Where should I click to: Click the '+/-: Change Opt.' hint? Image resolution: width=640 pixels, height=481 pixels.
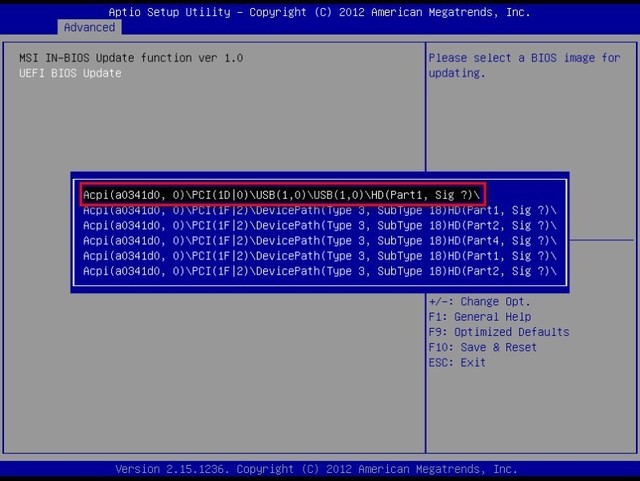click(479, 302)
